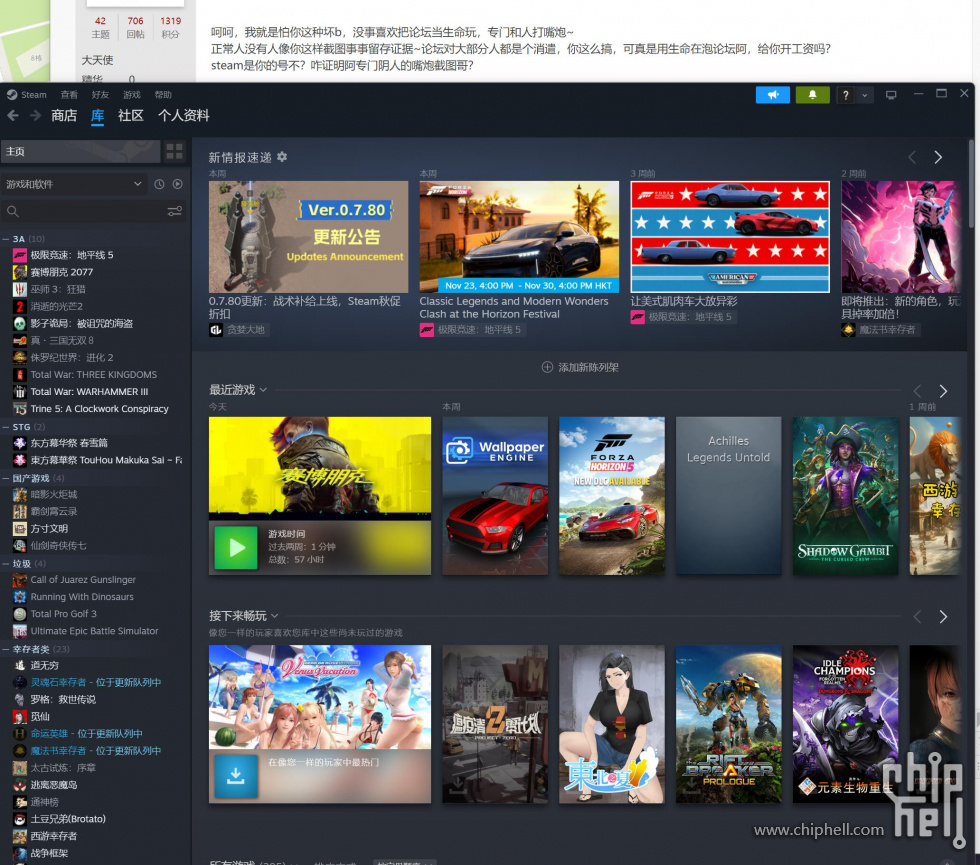The width and height of the screenshot is (980, 865).
Task: Collapse the 3A collection
Action: (6, 239)
